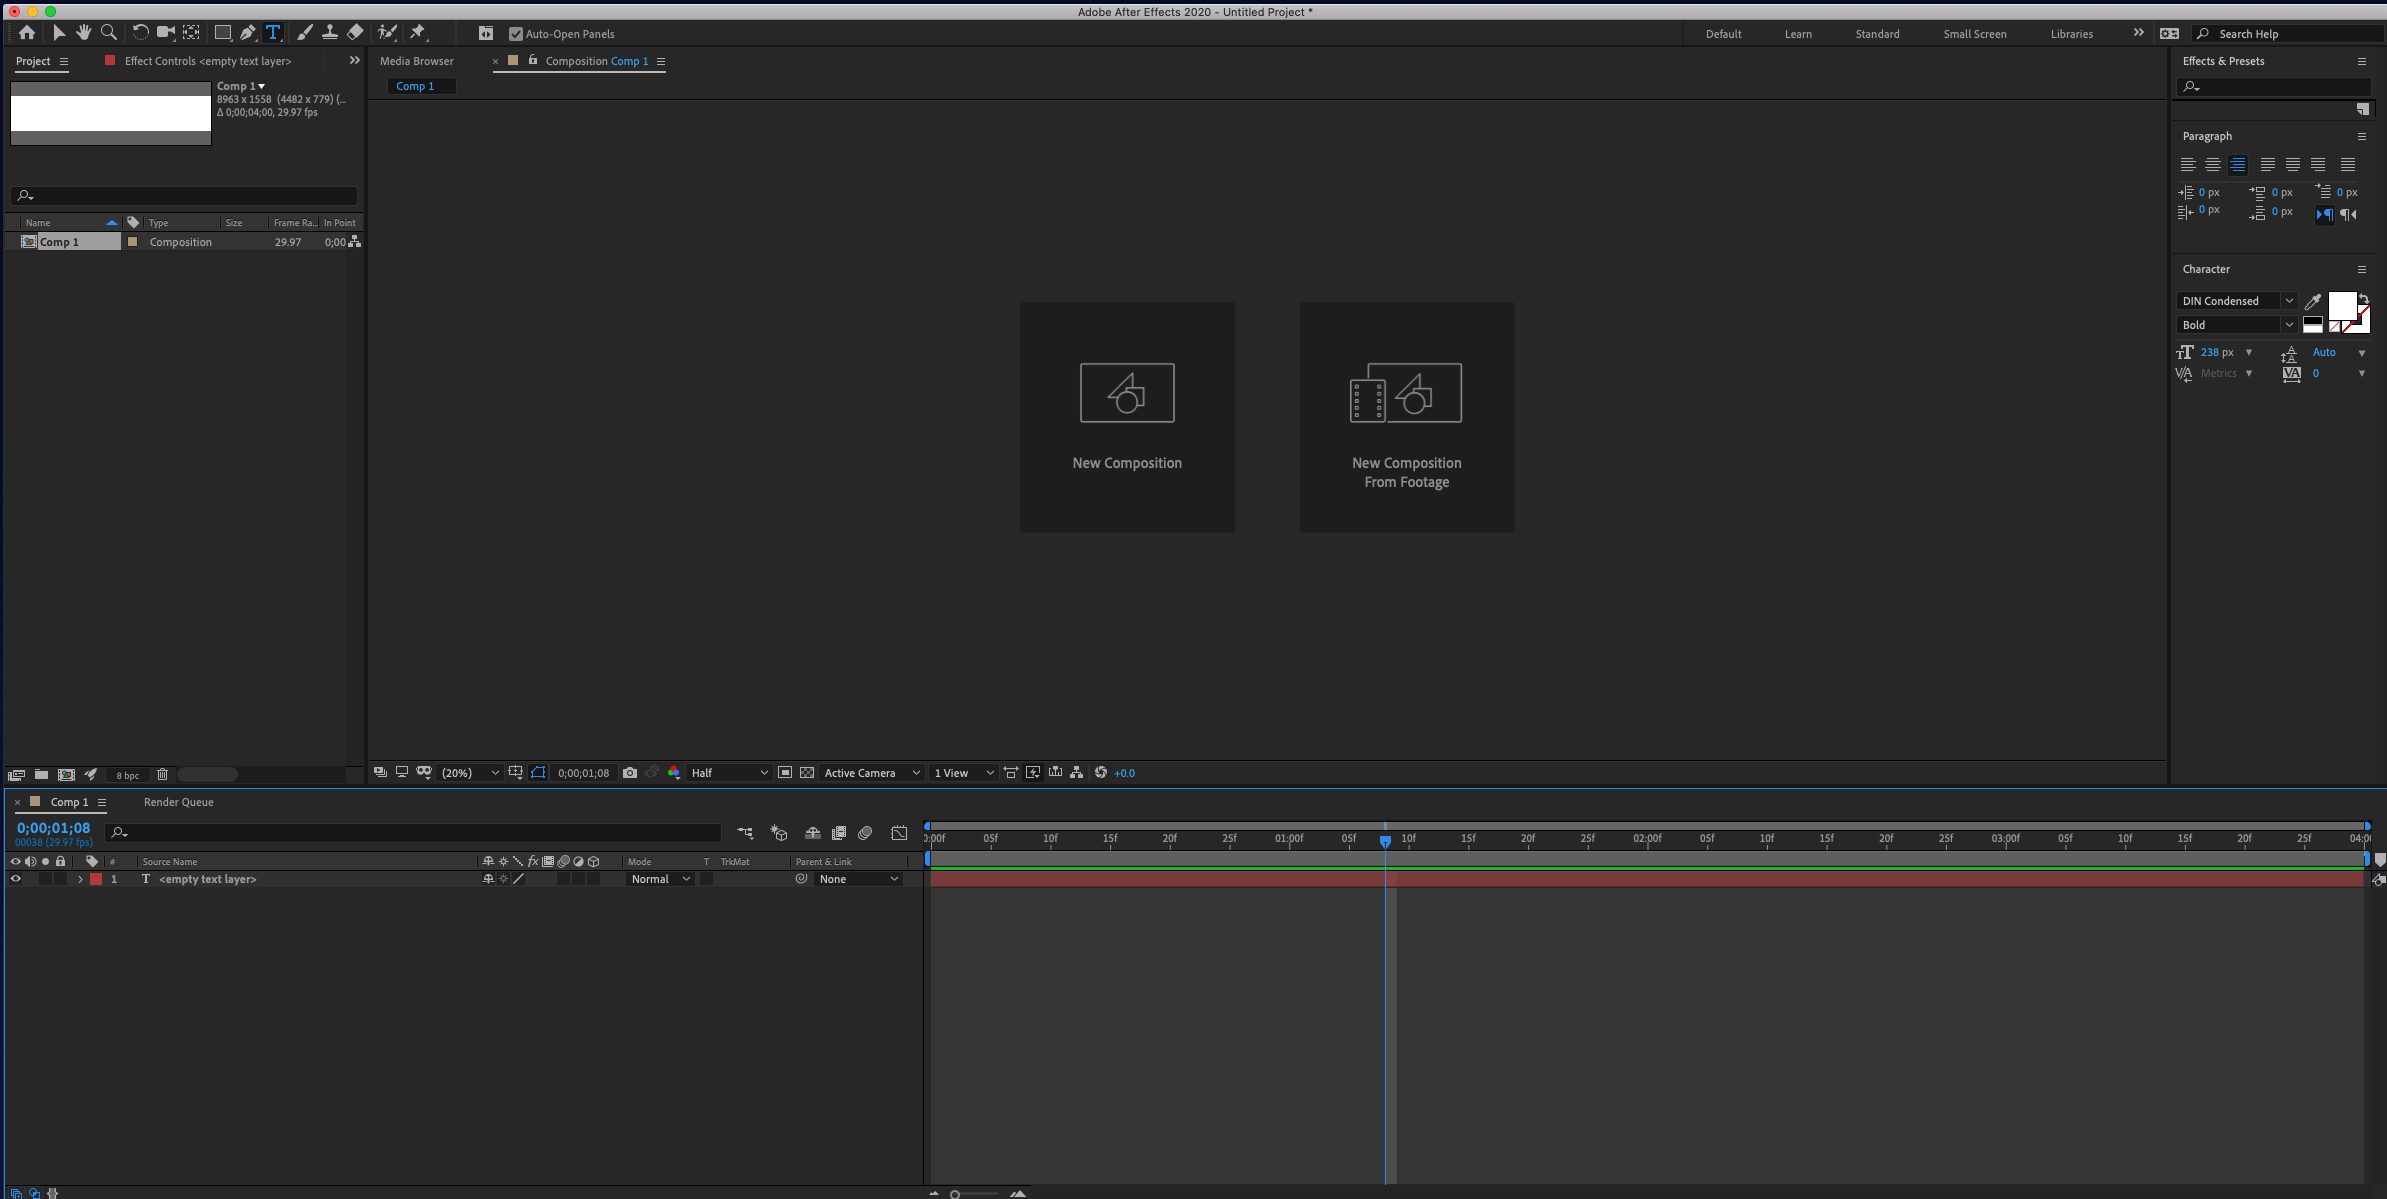Select the Clone Stamp tool
The height and width of the screenshot is (1199, 2387).
coord(330,32)
